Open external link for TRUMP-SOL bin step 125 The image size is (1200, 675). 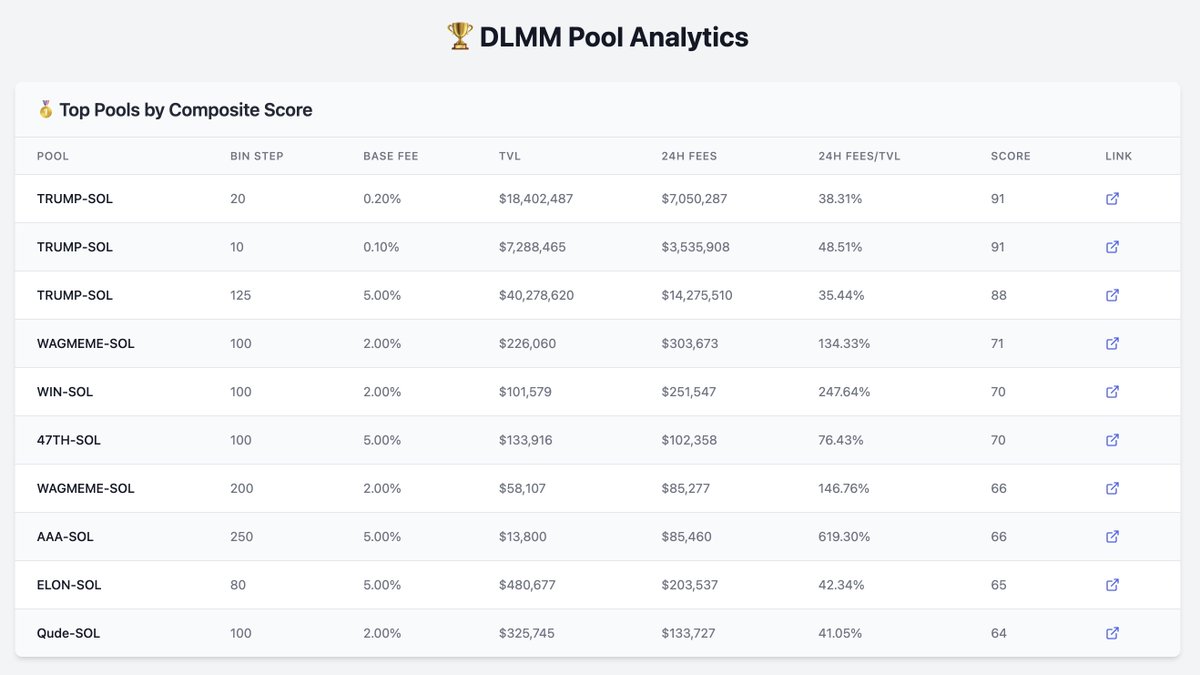1112,295
